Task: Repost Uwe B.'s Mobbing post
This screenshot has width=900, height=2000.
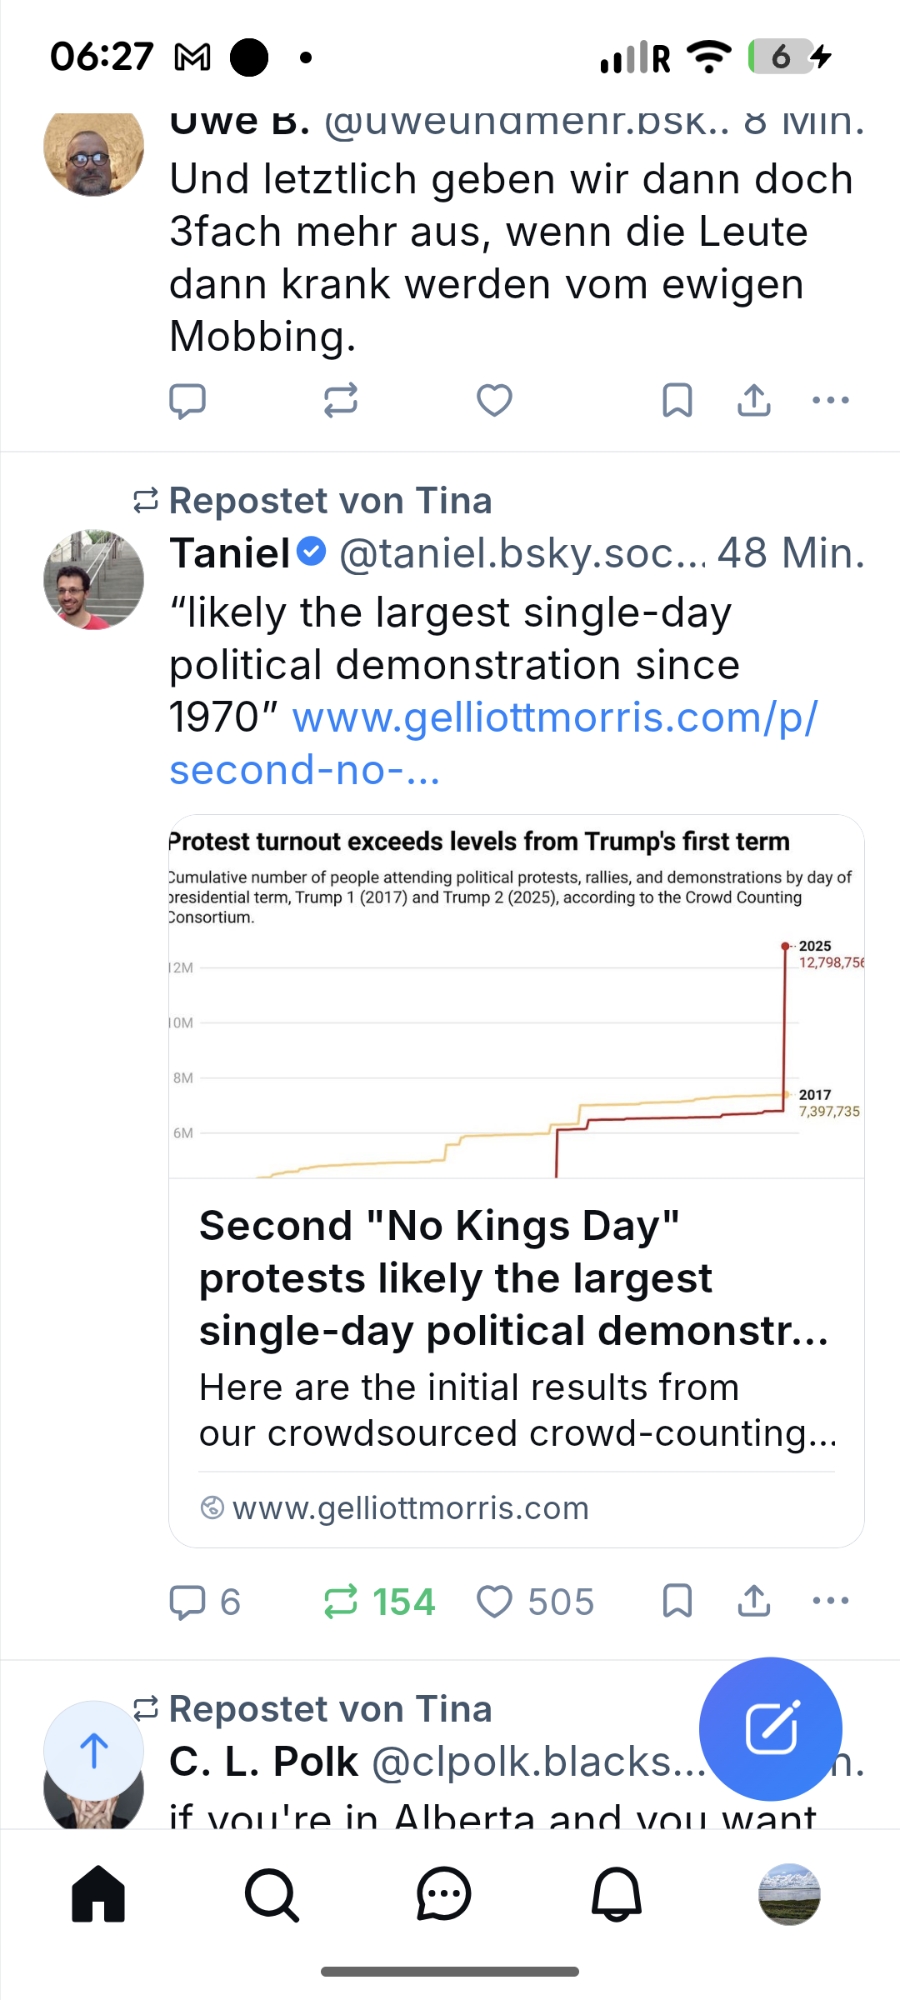Action: (340, 400)
